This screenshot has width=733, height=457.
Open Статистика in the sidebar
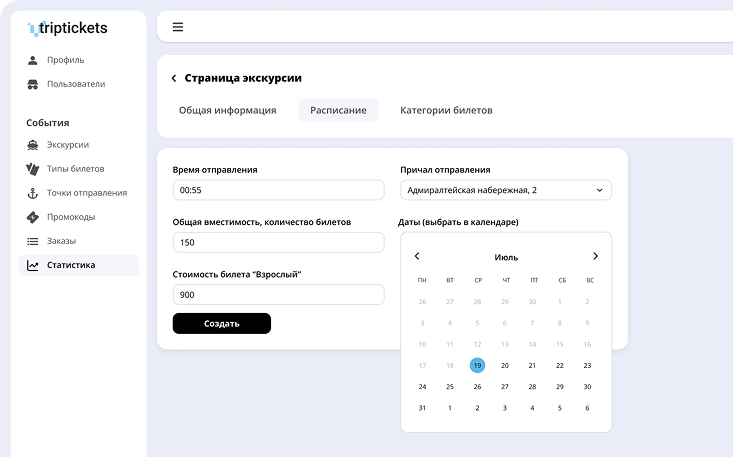[70, 265]
